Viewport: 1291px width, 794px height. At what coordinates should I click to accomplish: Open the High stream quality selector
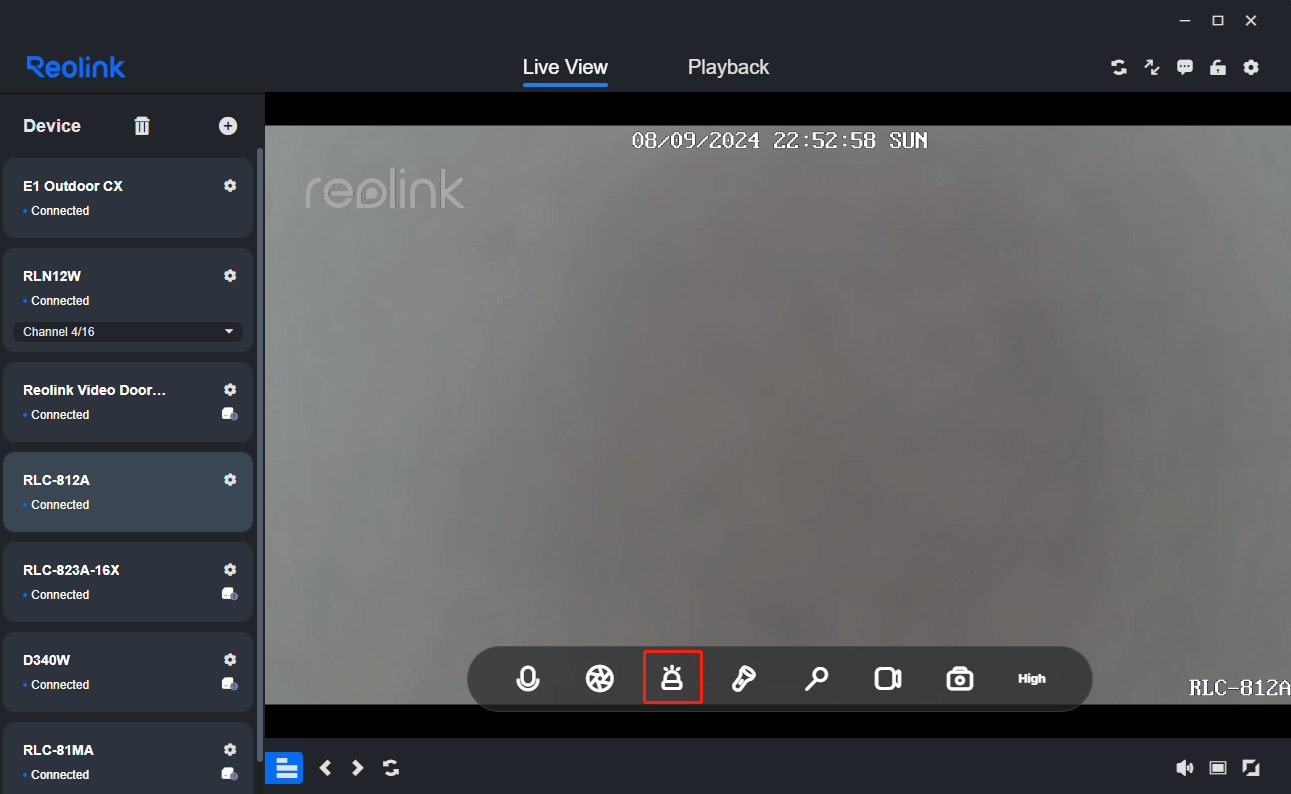pyautogui.click(x=1032, y=679)
